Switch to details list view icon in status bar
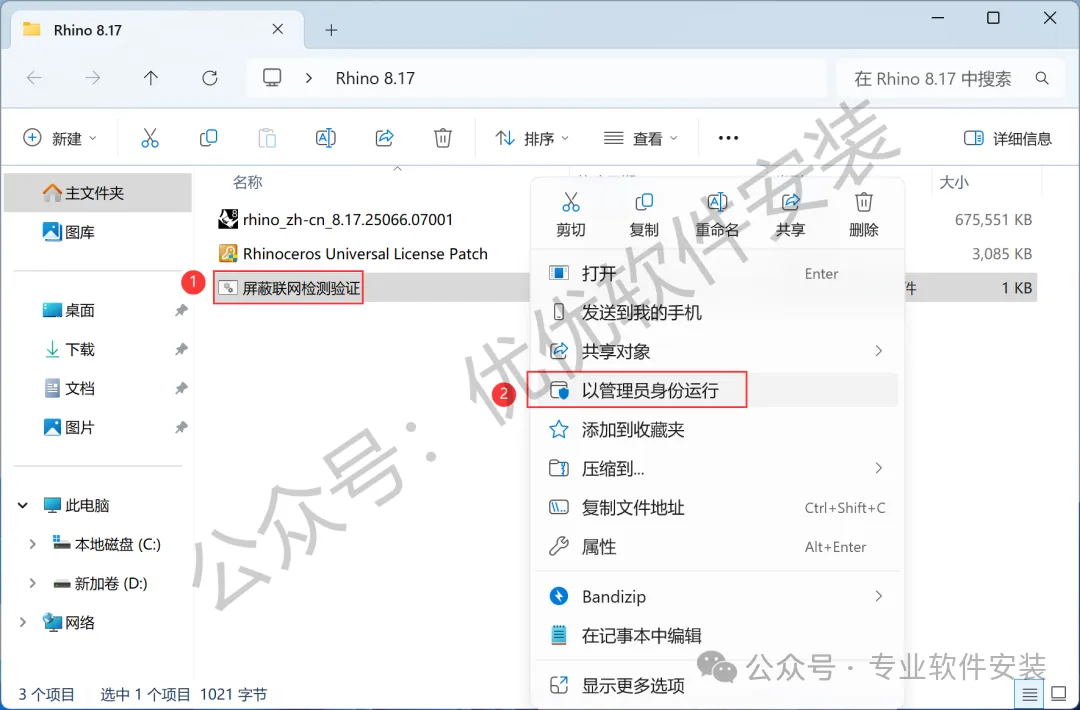Screen dimensions: 1080x710 [x=1030, y=694]
